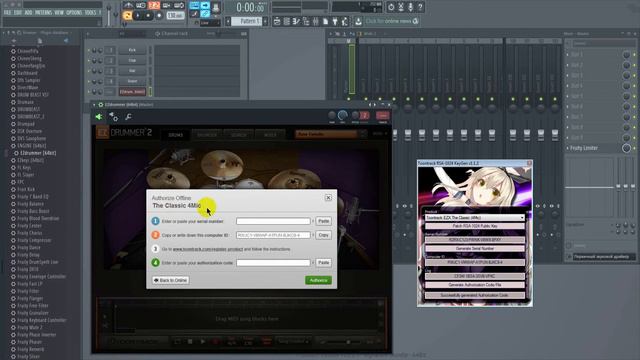The height and width of the screenshot is (360, 640).
Task: Click the Back to Online button
Action: pos(171,280)
